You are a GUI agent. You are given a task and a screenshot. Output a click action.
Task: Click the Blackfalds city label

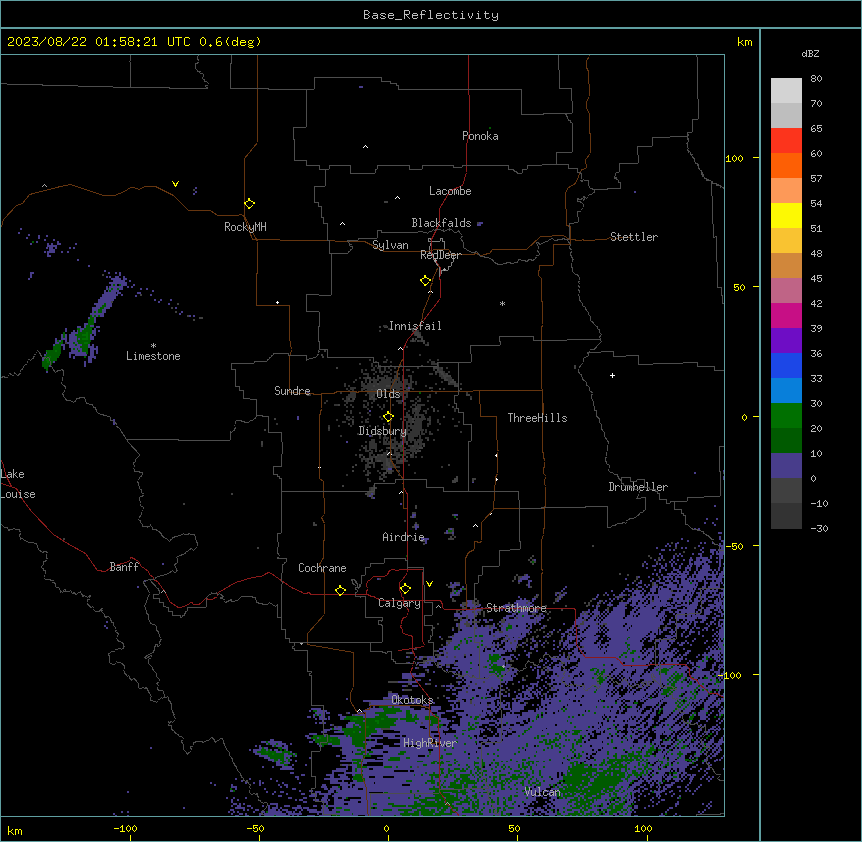click(x=441, y=223)
